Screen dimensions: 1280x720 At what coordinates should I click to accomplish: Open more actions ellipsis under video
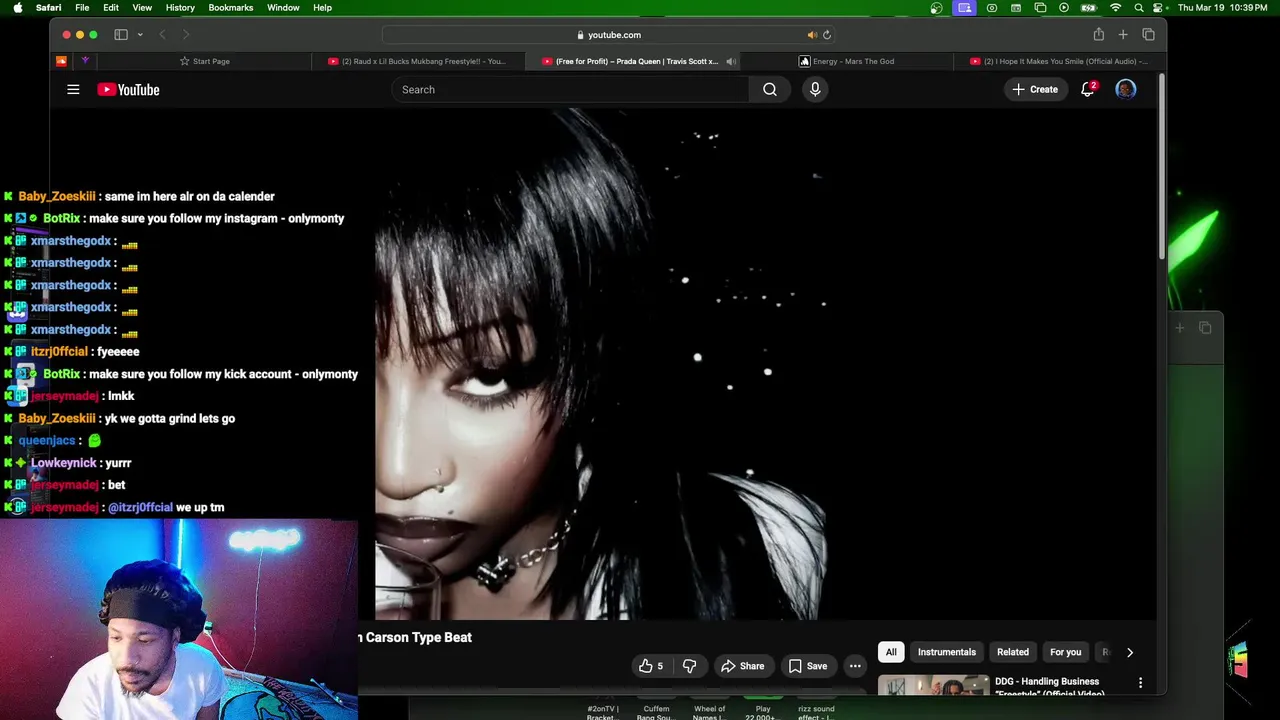[x=855, y=666]
